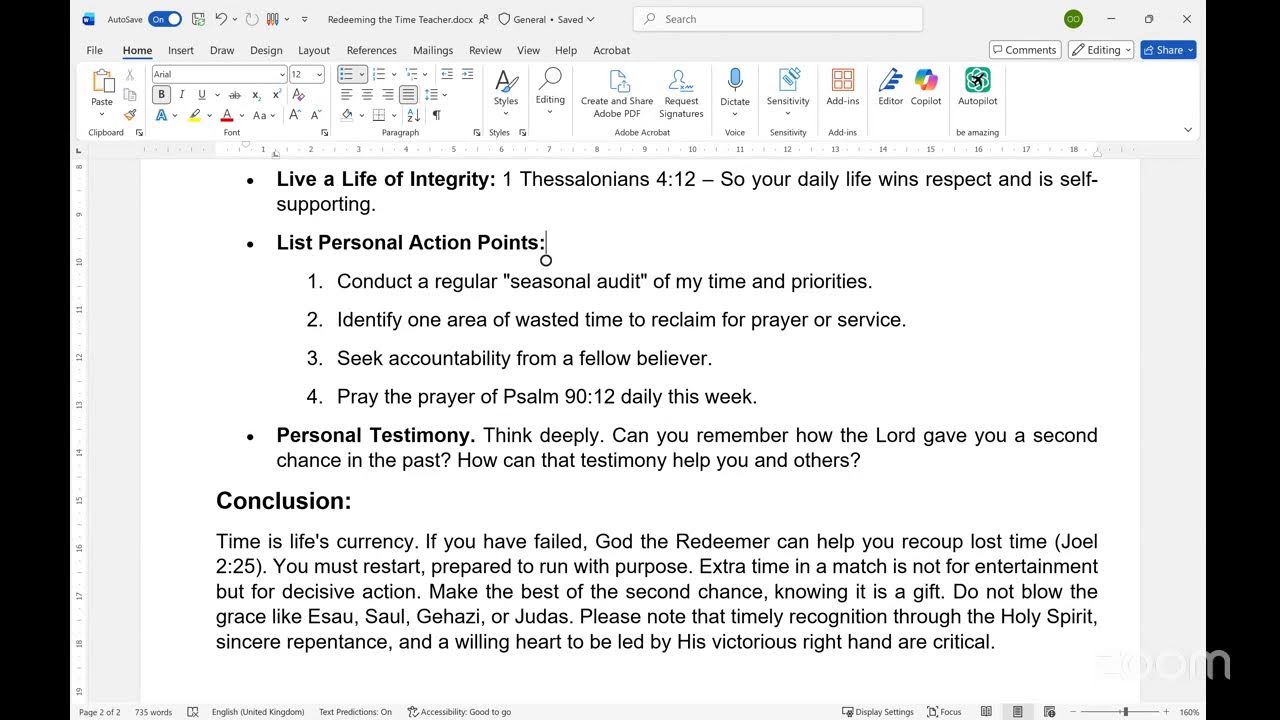Open the Font dialog launcher
Image resolution: width=1280 pixels, height=720 pixels.
tap(324, 133)
